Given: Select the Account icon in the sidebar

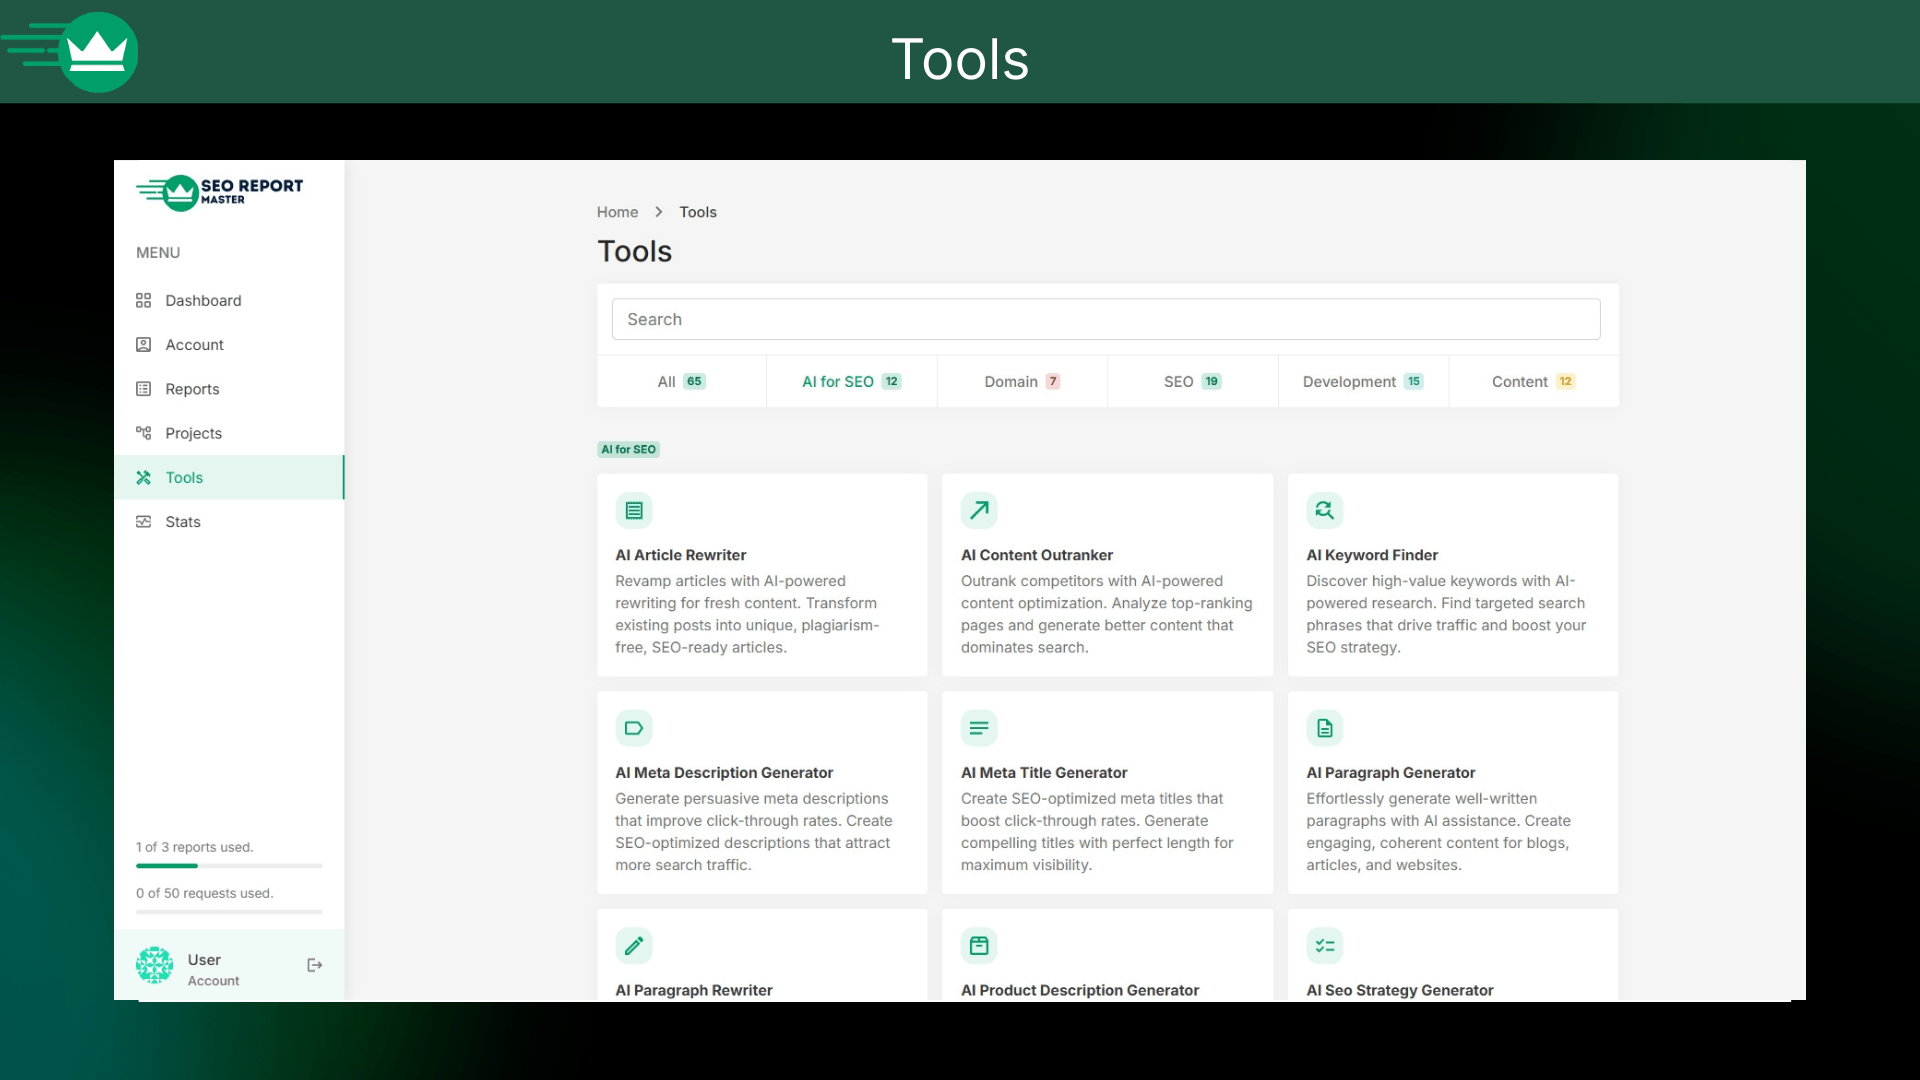Looking at the screenshot, I should pos(143,344).
